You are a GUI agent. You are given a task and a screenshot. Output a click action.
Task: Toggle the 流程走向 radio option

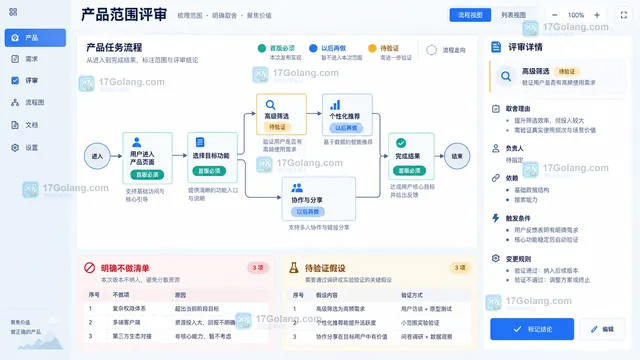(431, 50)
